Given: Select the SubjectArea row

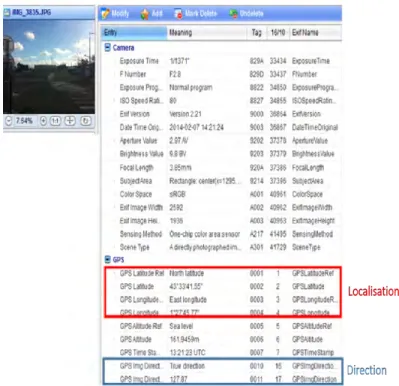Looking at the screenshot, I should tap(222, 181).
